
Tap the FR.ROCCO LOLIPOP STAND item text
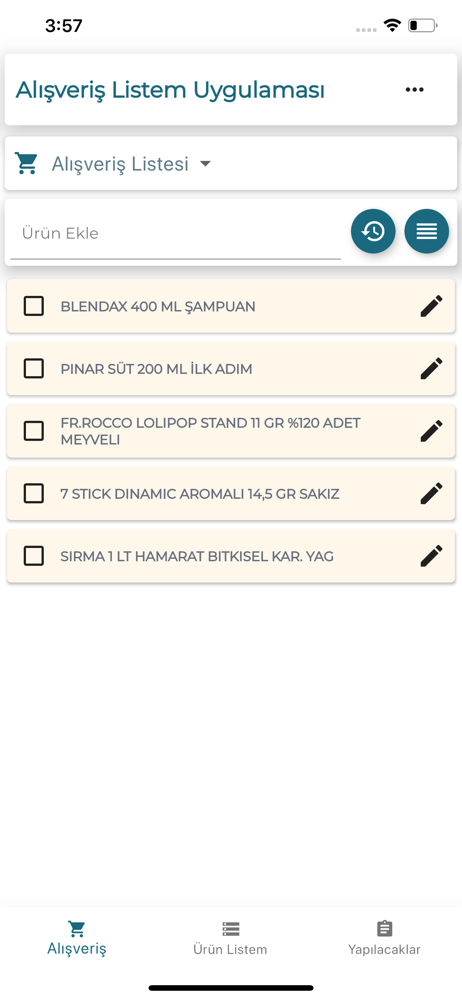point(211,431)
